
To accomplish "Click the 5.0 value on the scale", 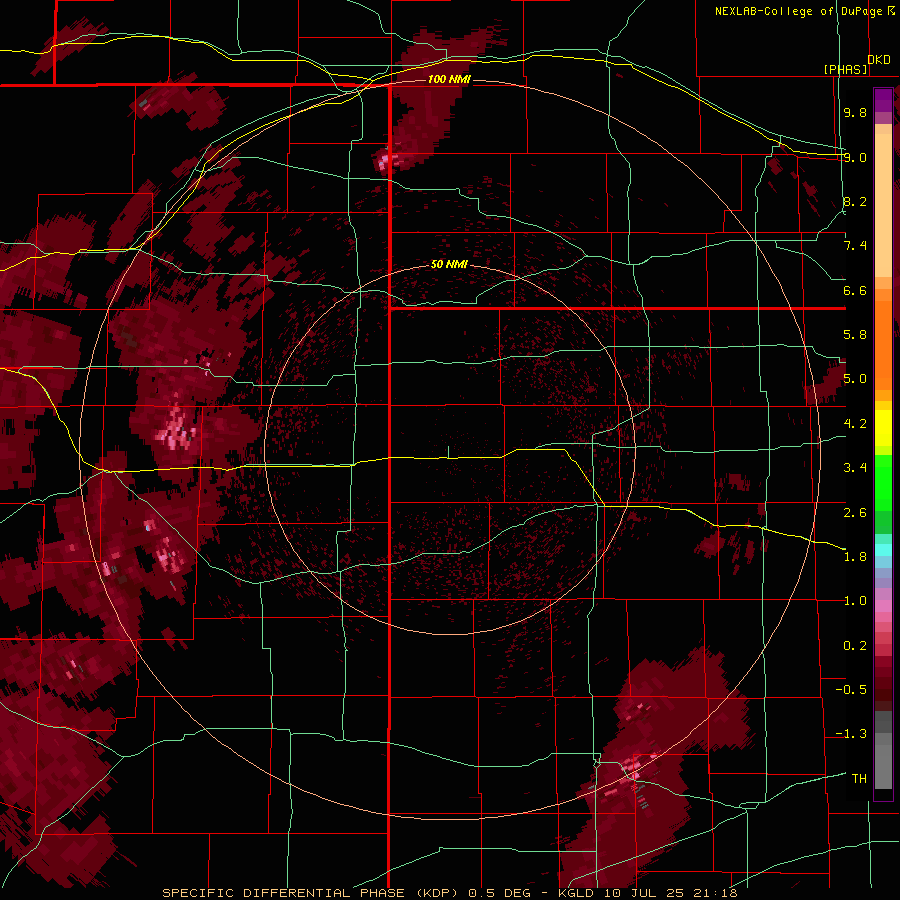I will click(x=855, y=379).
